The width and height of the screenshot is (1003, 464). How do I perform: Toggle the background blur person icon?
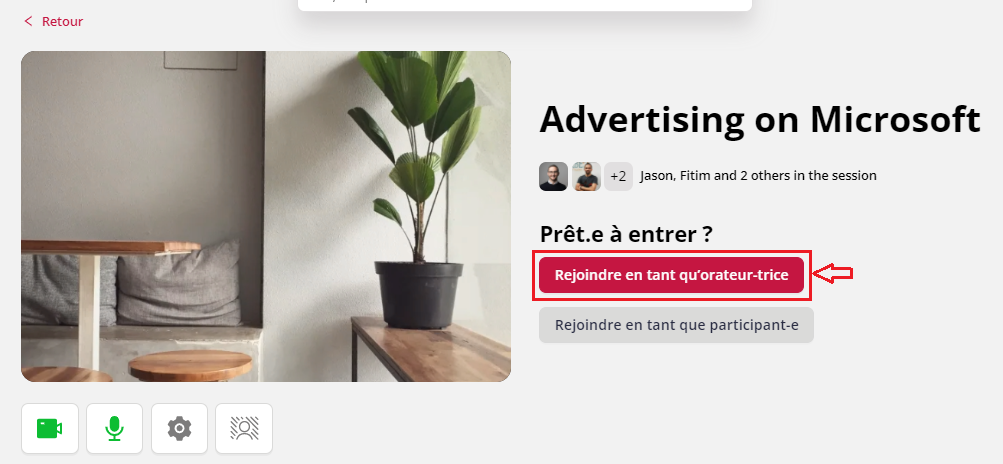pos(244,428)
